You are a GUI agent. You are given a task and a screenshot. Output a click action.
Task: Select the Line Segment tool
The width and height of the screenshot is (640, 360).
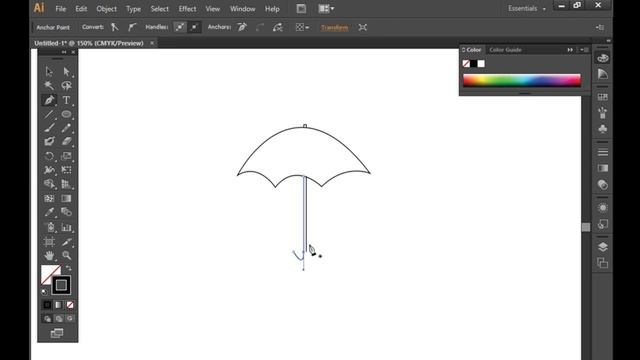click(49, 114)
